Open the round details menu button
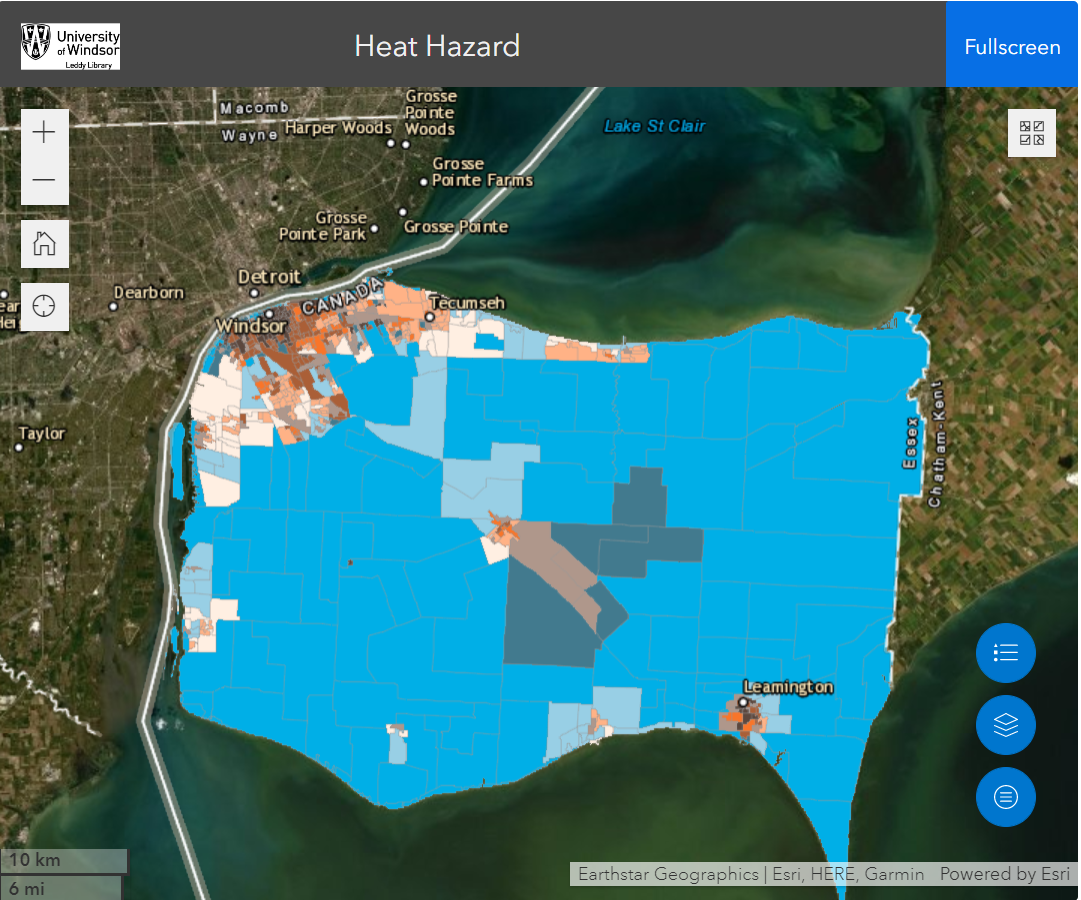1081x900 pixels. (1005, 797)
